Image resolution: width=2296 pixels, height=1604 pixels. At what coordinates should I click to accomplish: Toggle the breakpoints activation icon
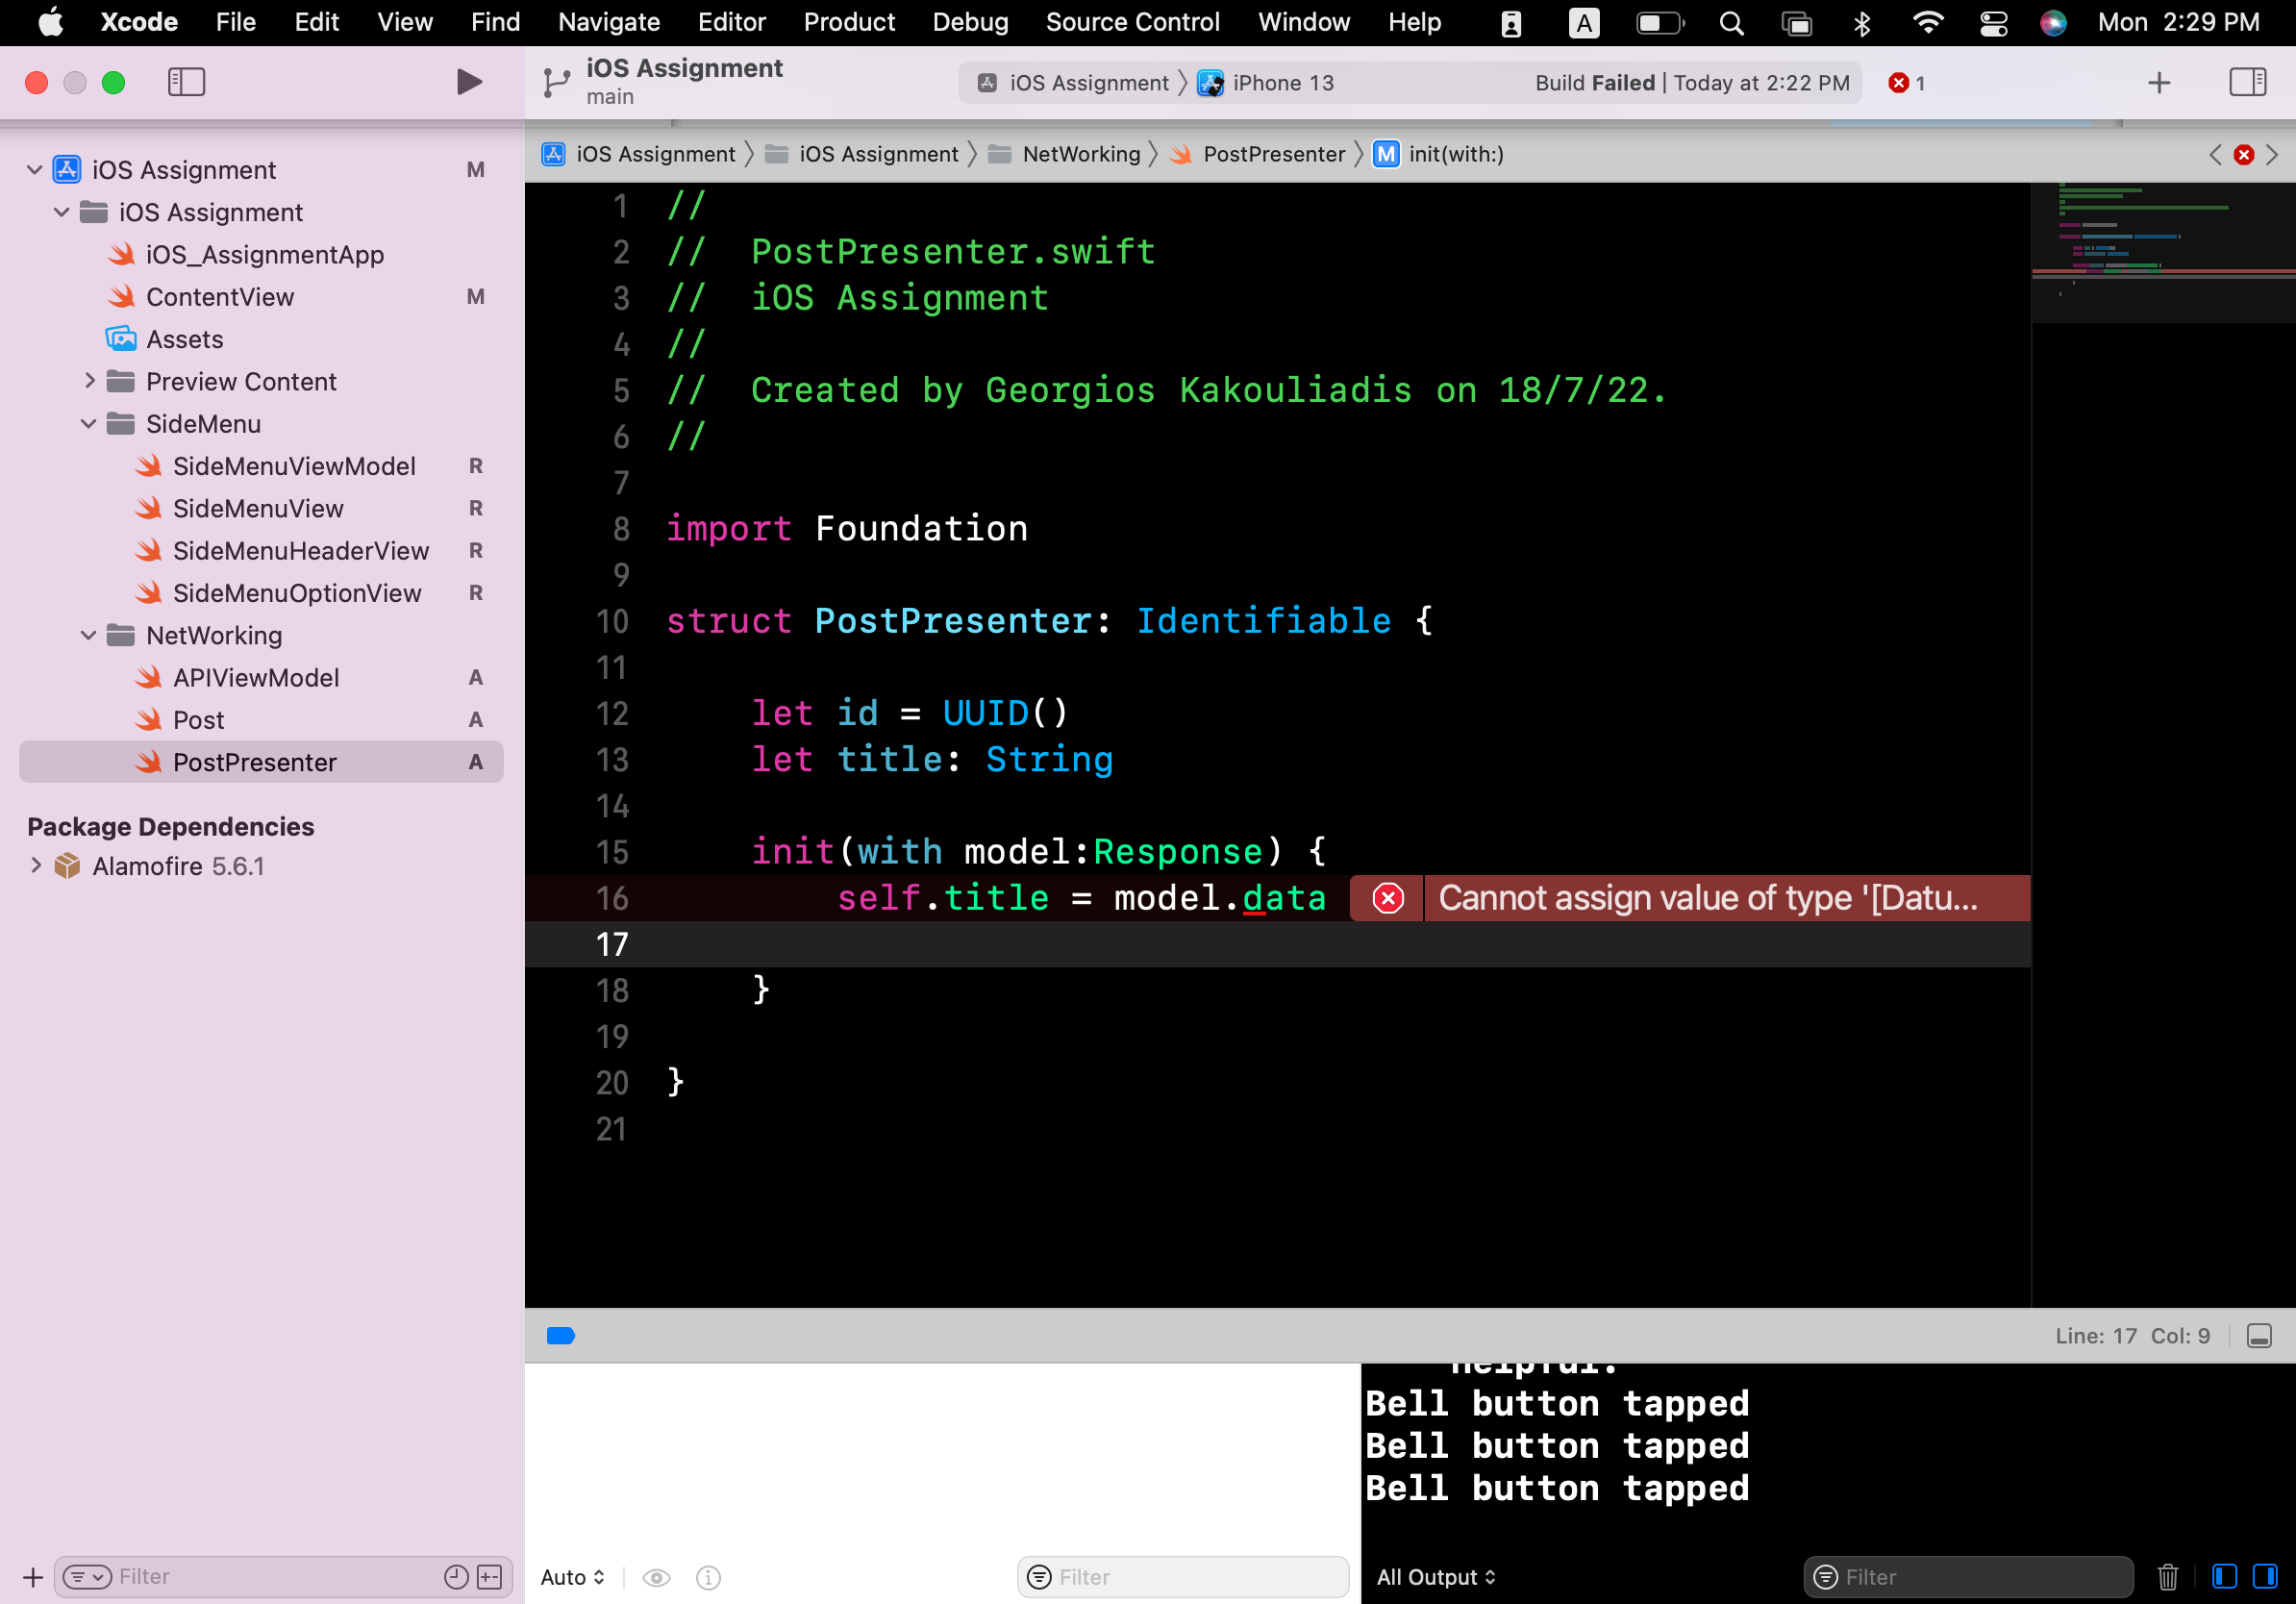point(561,1336)
